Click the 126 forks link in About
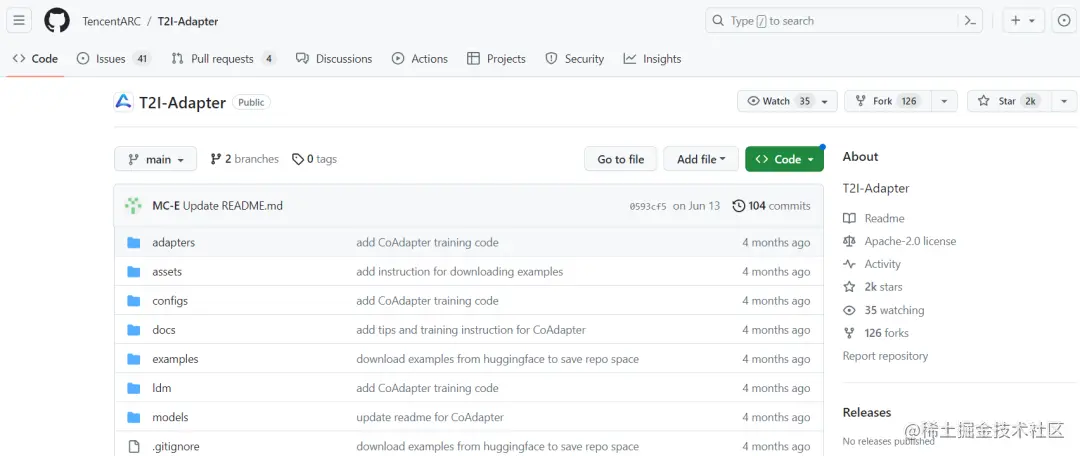 point(886,333)
